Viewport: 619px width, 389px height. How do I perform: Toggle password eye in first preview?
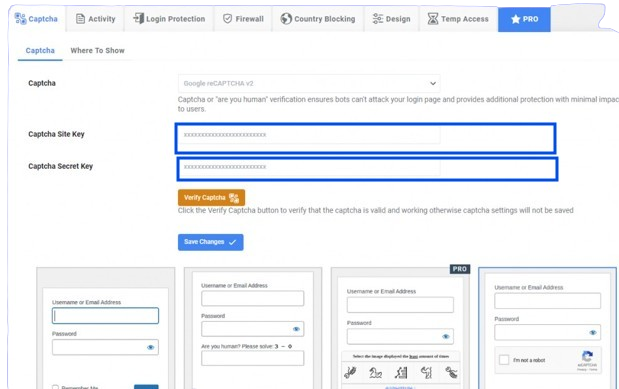click(x=150, y=348)
